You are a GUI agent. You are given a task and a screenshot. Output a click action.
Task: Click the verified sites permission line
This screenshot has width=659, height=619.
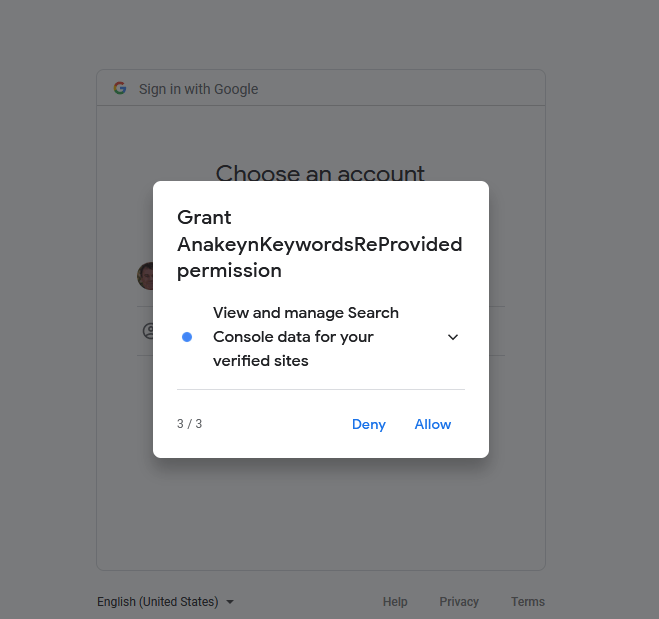tap(261, 361)
